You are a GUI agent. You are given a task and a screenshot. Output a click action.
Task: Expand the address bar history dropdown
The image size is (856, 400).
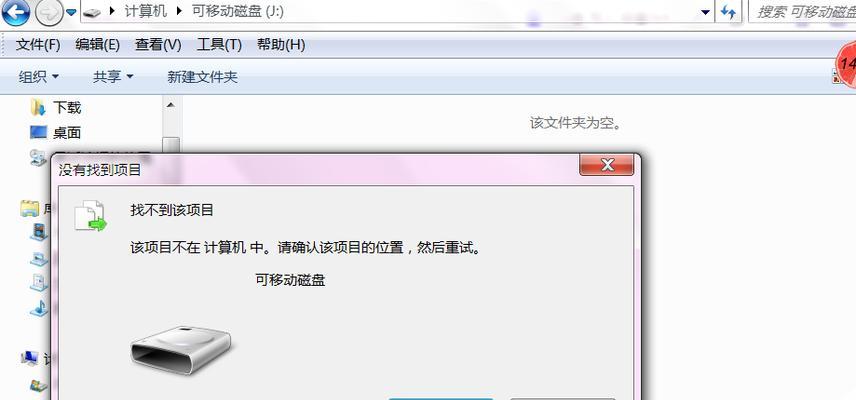705,12
